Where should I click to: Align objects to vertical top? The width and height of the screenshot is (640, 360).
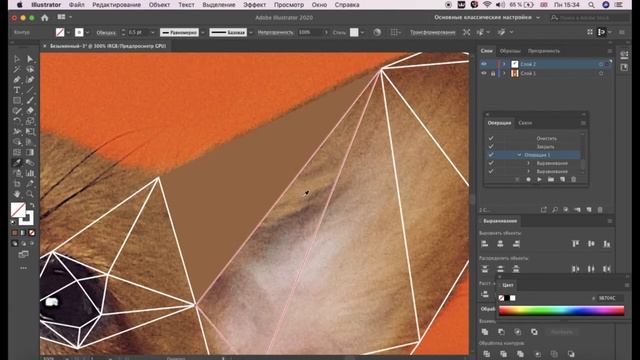(x=576, y=244)
